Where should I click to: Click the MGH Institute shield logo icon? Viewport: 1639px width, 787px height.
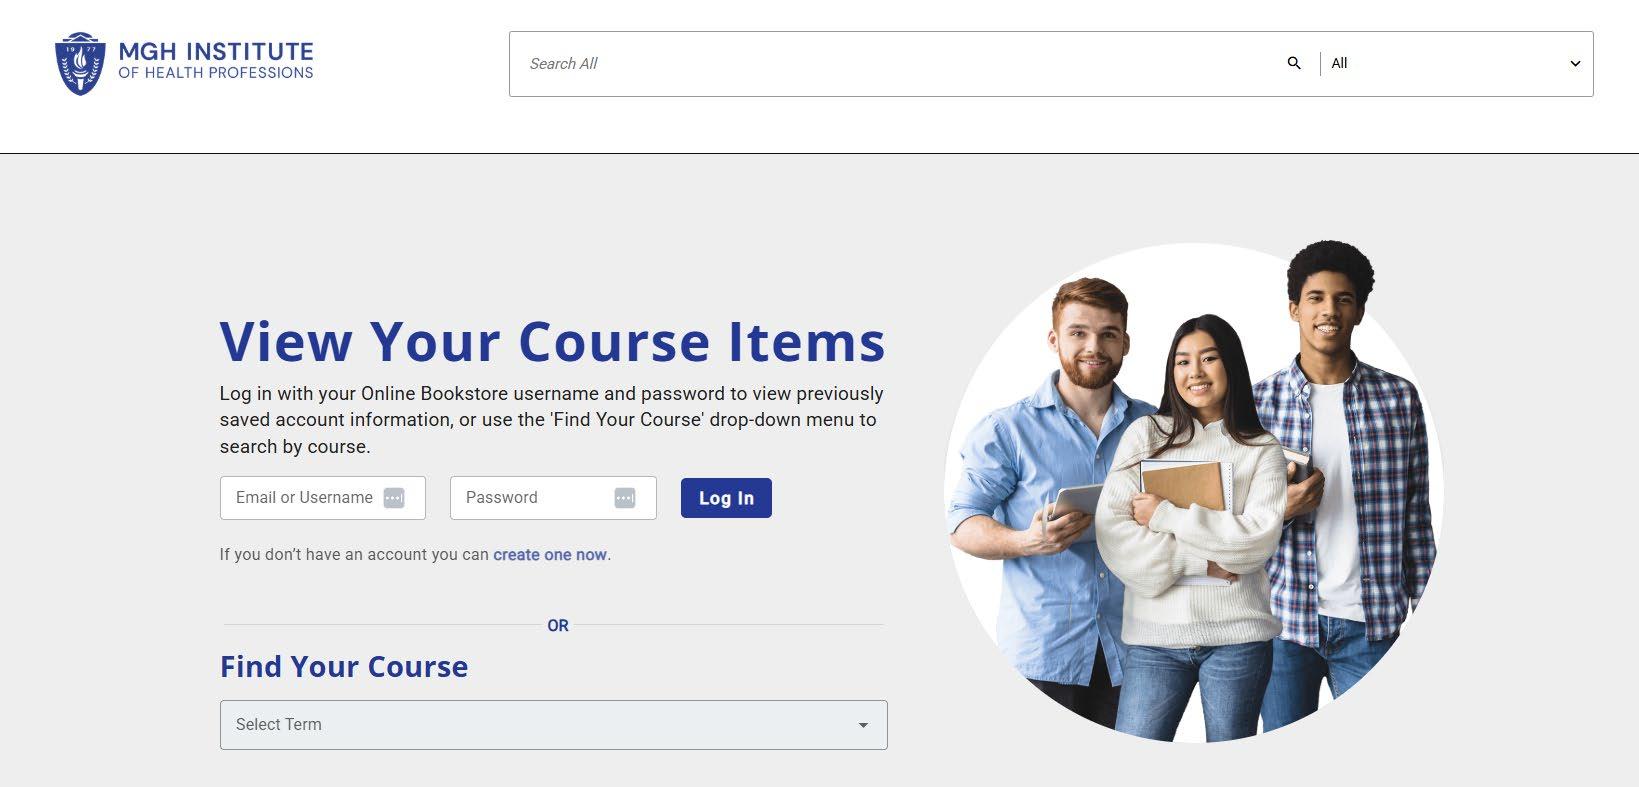(x=80, y=63)
